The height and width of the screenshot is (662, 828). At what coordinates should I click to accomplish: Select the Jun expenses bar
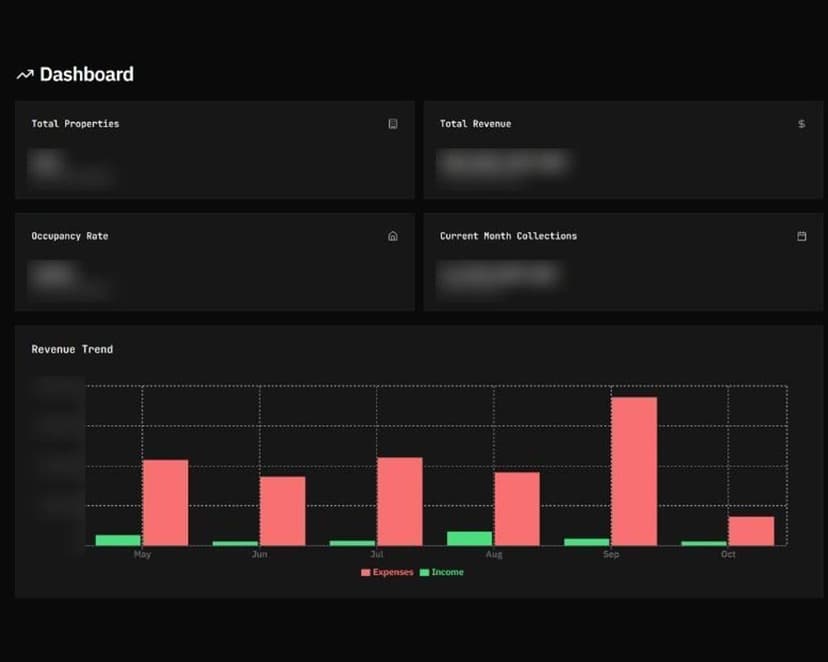click(x=283, y=511)
